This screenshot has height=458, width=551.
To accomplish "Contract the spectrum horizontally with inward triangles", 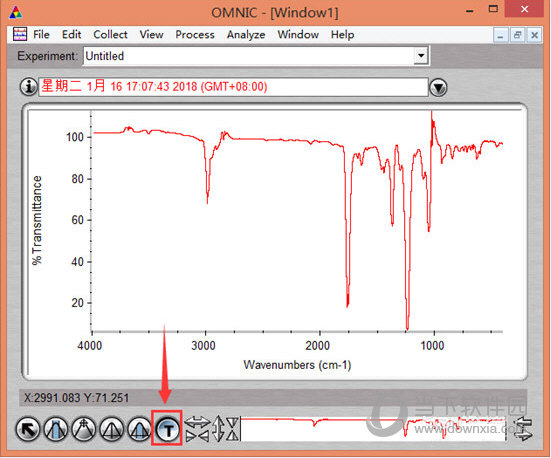I will pos(197,436).
